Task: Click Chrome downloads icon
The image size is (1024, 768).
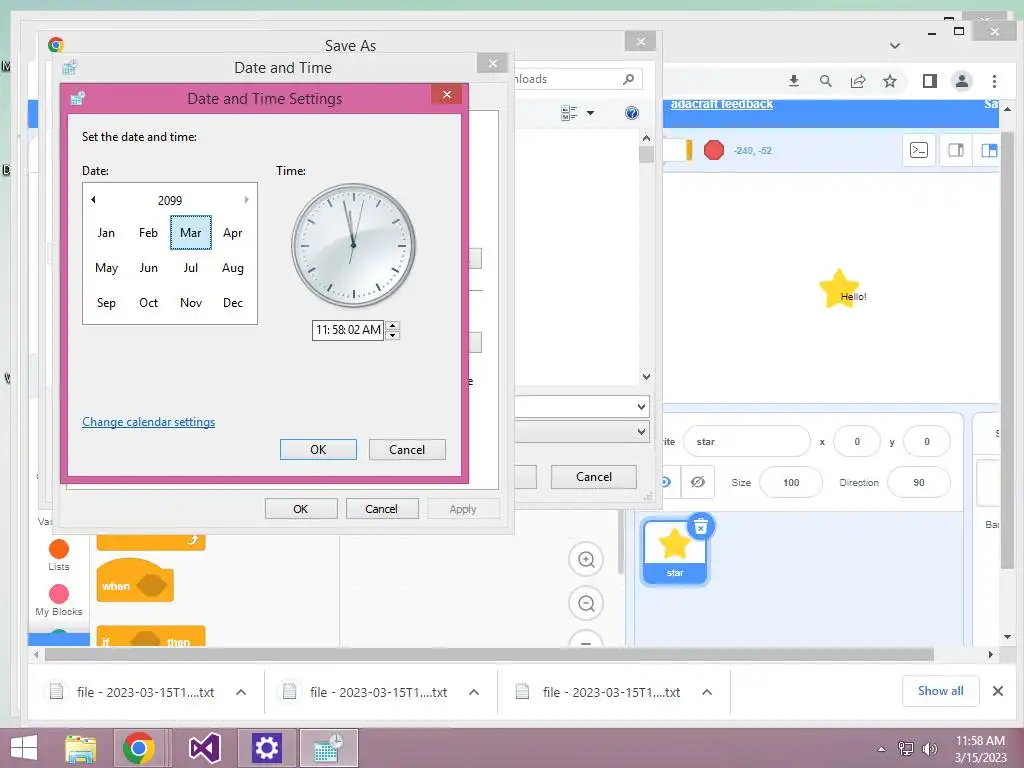Action: (793, 81)
